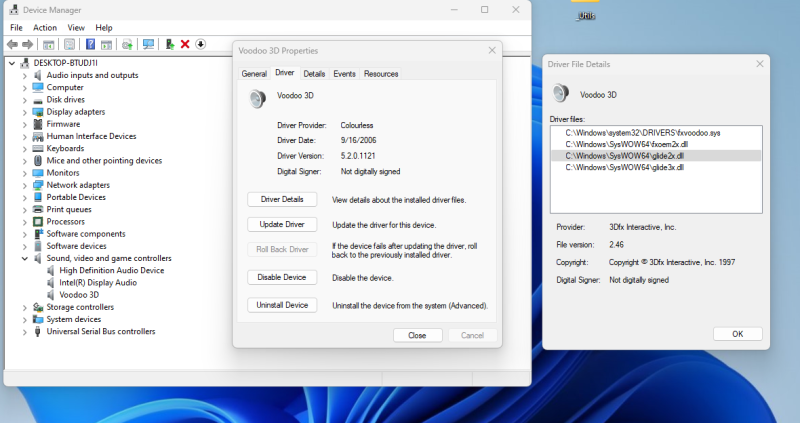Click the speaker icon in Voodoo 3D Properties
Screen dimensions: 800x423
(258, 97)
